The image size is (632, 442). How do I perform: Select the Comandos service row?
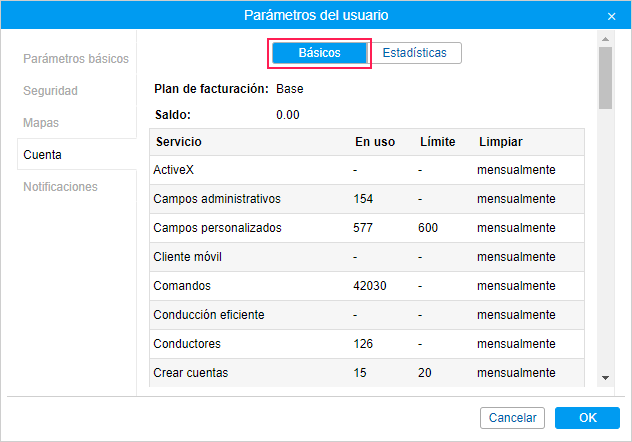point(183,286)
